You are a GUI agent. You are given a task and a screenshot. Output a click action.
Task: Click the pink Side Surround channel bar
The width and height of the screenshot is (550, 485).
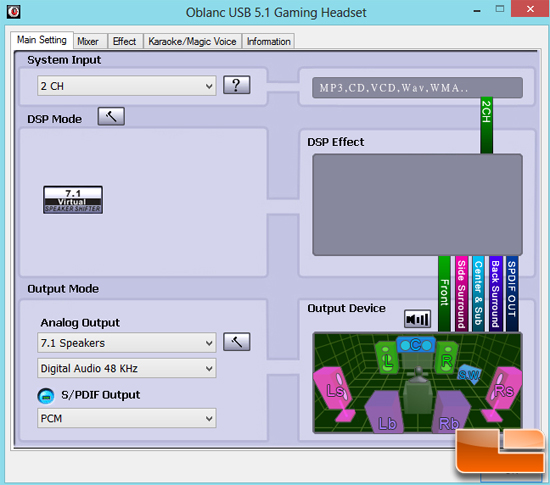462,294
